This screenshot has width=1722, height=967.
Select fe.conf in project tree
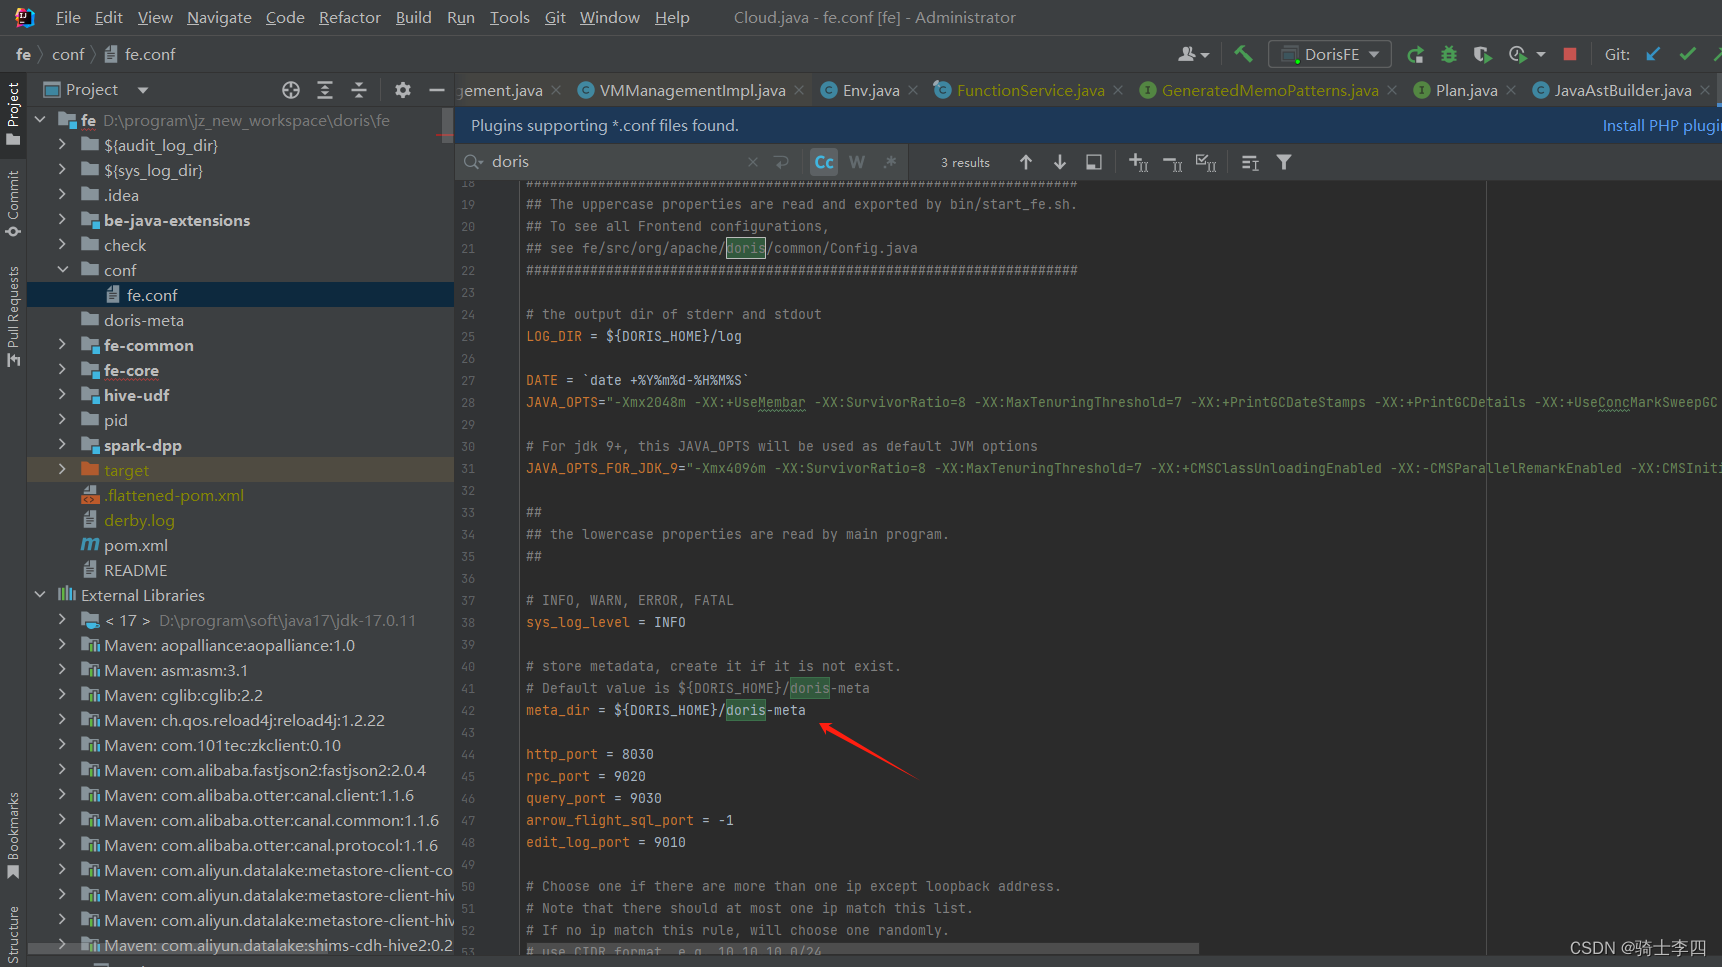click(x=241, y=295)
